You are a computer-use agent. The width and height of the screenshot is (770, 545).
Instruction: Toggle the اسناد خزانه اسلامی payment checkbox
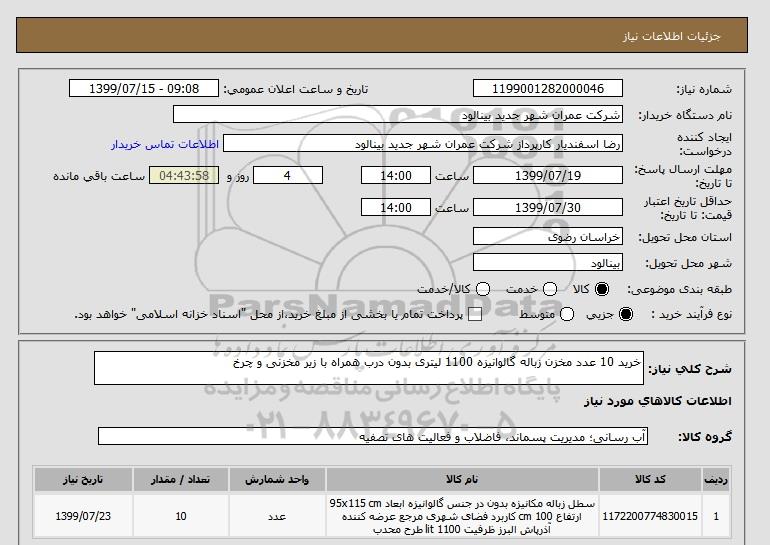tap(475, 315)
